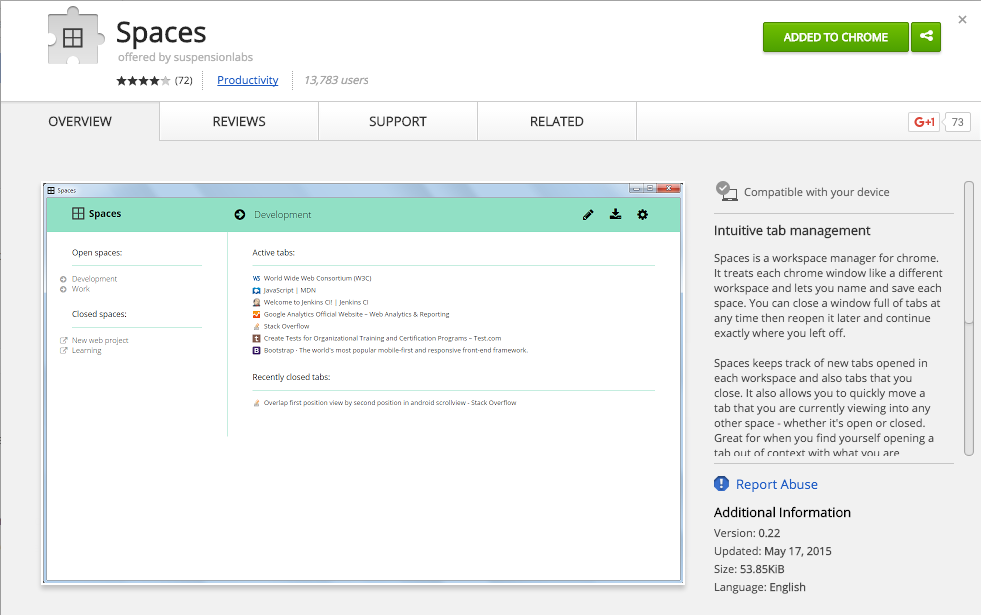The image size is (981, 615).
Task: Switch to the Reviews tab
Action: 239,122
